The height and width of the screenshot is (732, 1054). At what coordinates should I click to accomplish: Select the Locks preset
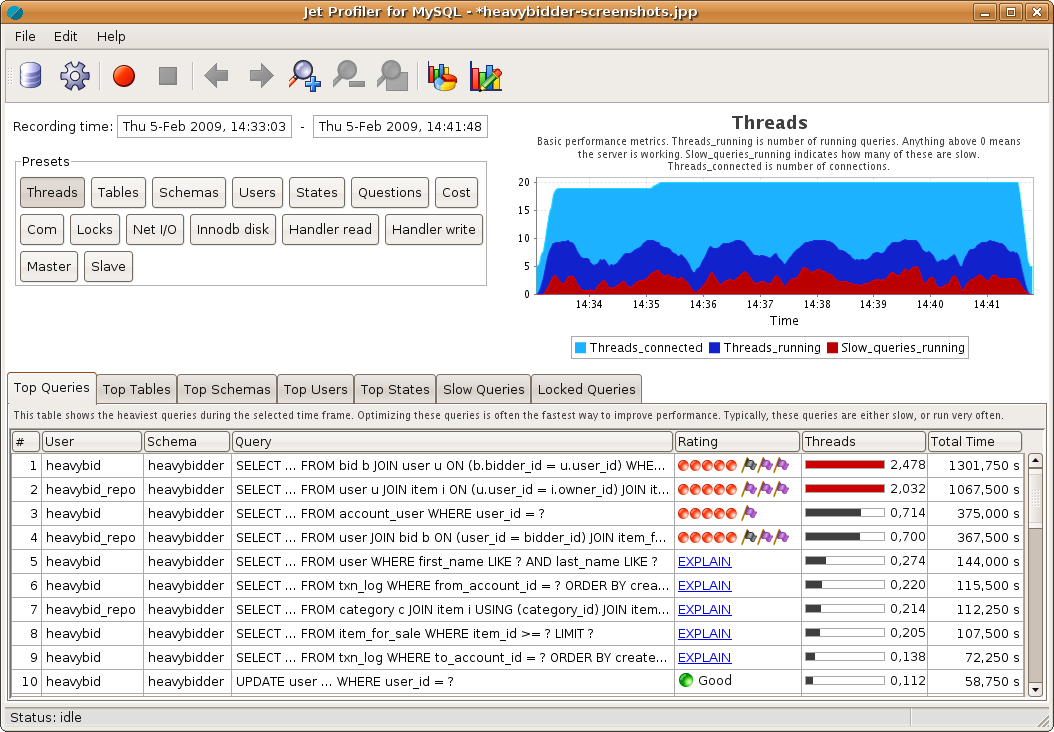pyautogui.click(x=95, y=229)
